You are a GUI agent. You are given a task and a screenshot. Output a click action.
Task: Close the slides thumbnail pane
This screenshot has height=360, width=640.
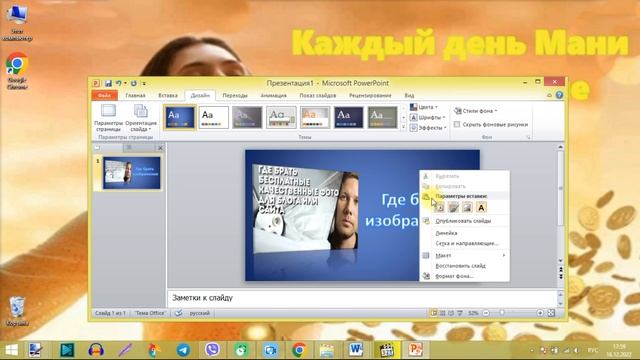tap(160, 148)
